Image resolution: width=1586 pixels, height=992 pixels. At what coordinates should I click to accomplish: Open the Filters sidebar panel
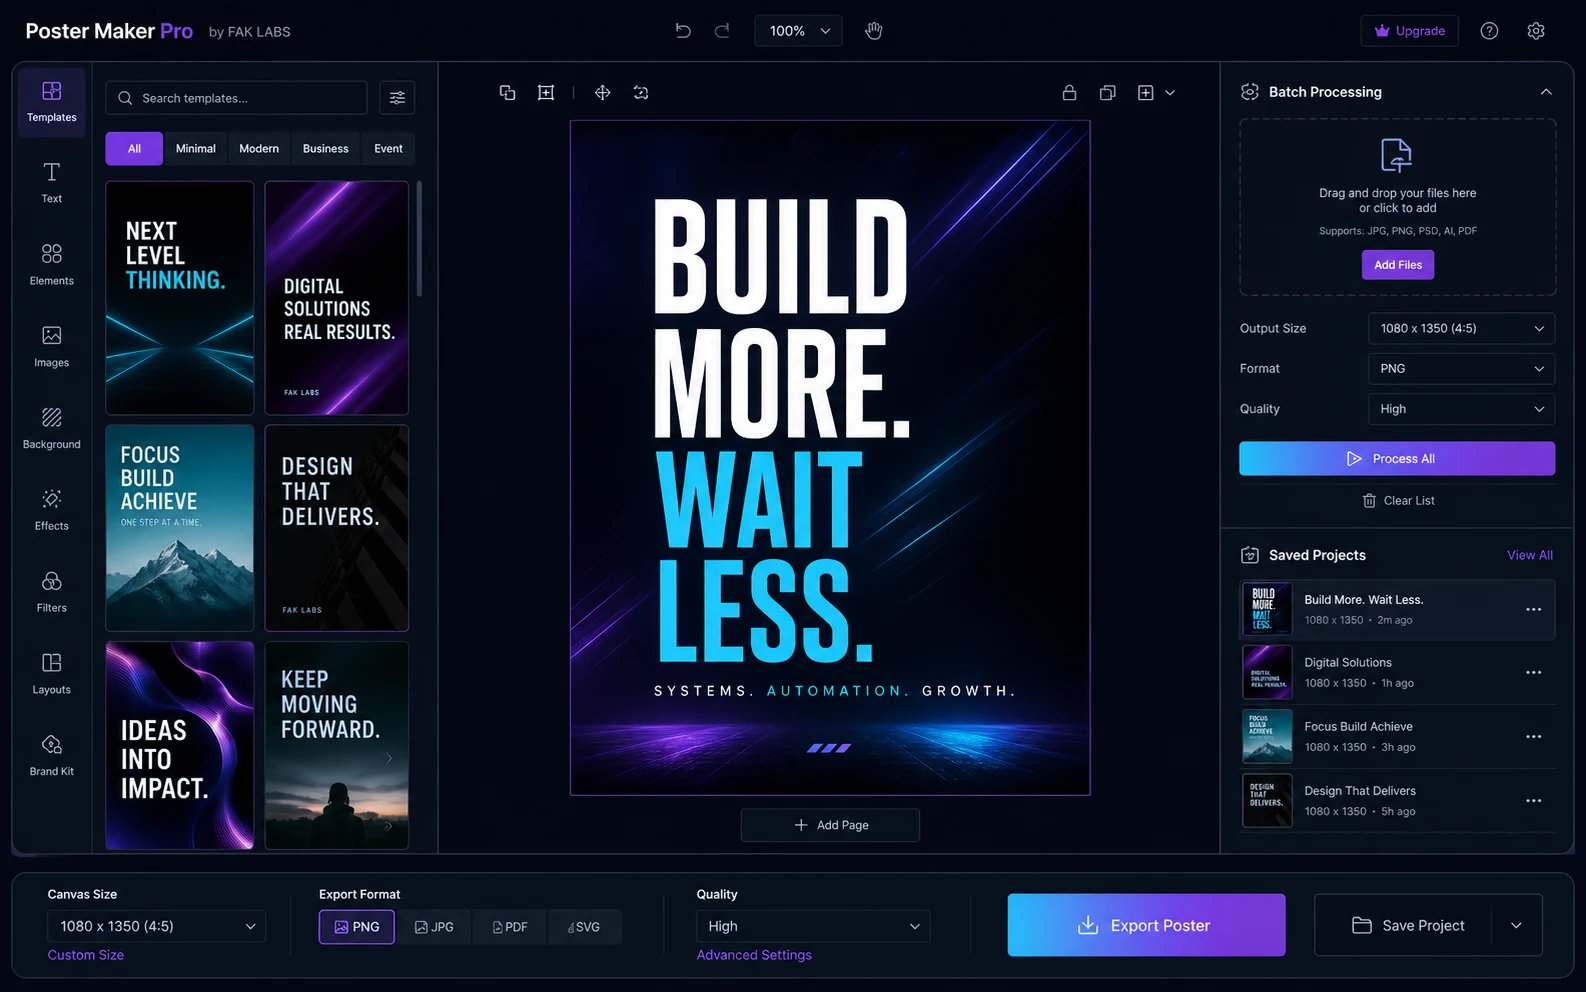coord(52,592)
